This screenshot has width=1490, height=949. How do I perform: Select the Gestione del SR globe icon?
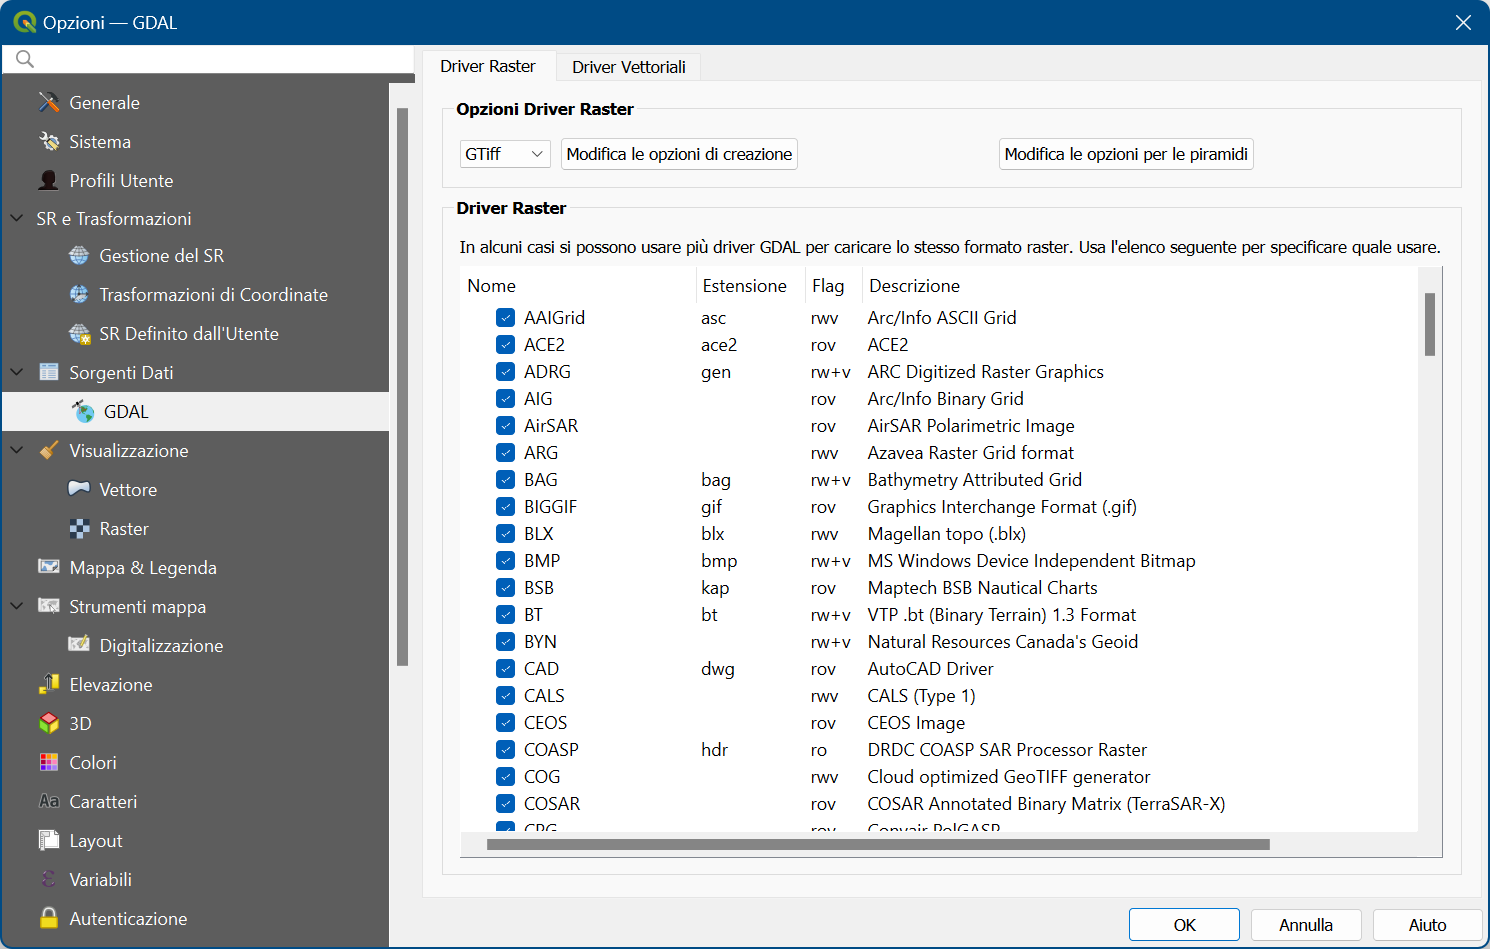point(79,255)
